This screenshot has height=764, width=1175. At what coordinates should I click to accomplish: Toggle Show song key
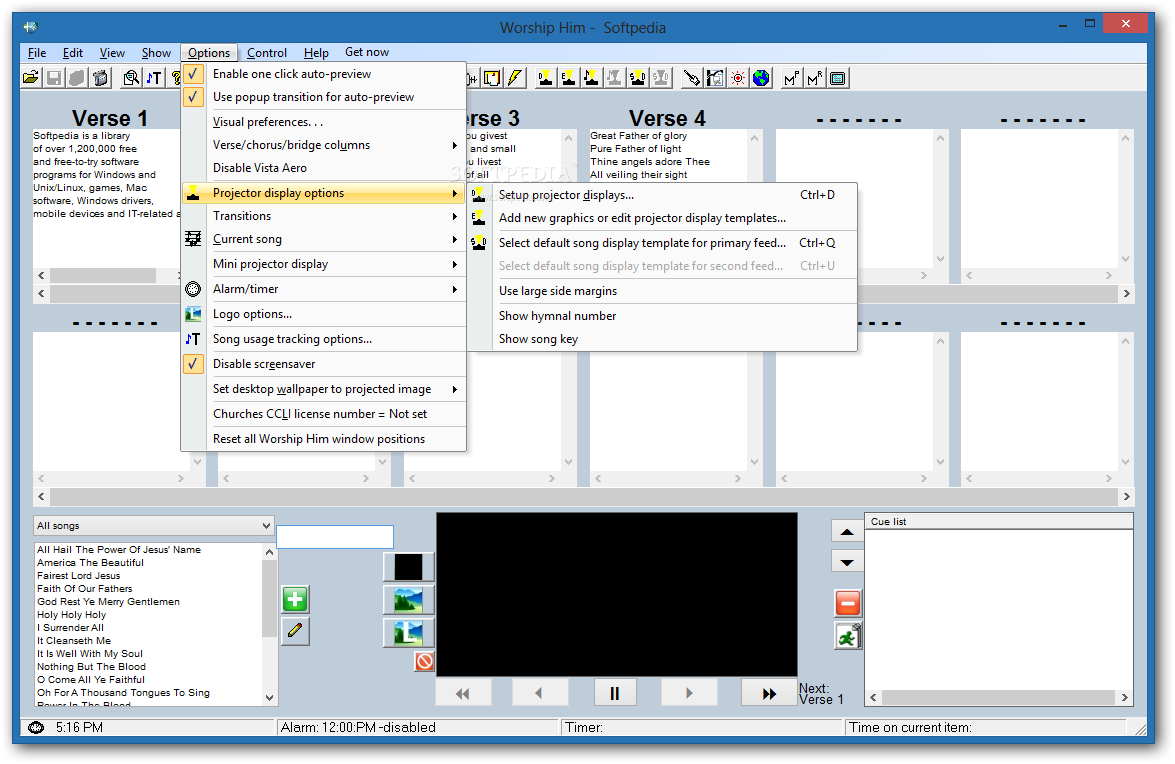(662, 339)
